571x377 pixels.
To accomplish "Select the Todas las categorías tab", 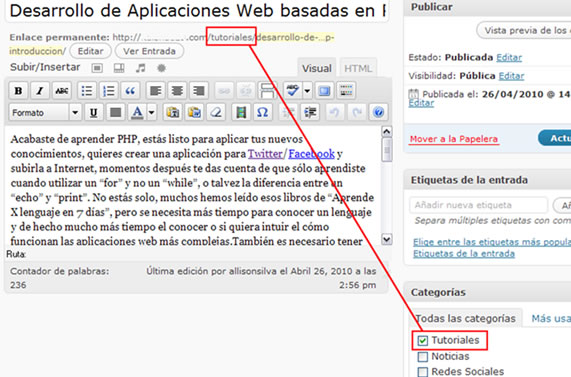I will point(465,318).
